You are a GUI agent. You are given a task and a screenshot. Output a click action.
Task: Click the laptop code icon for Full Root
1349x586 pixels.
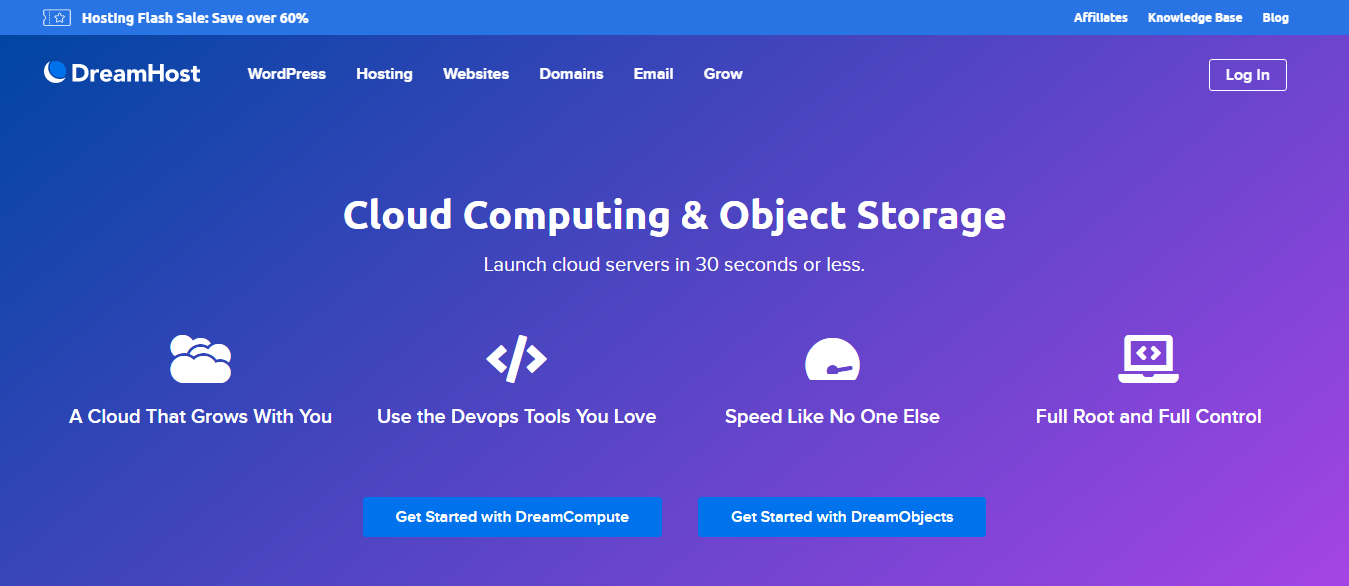coord(1148,359)
